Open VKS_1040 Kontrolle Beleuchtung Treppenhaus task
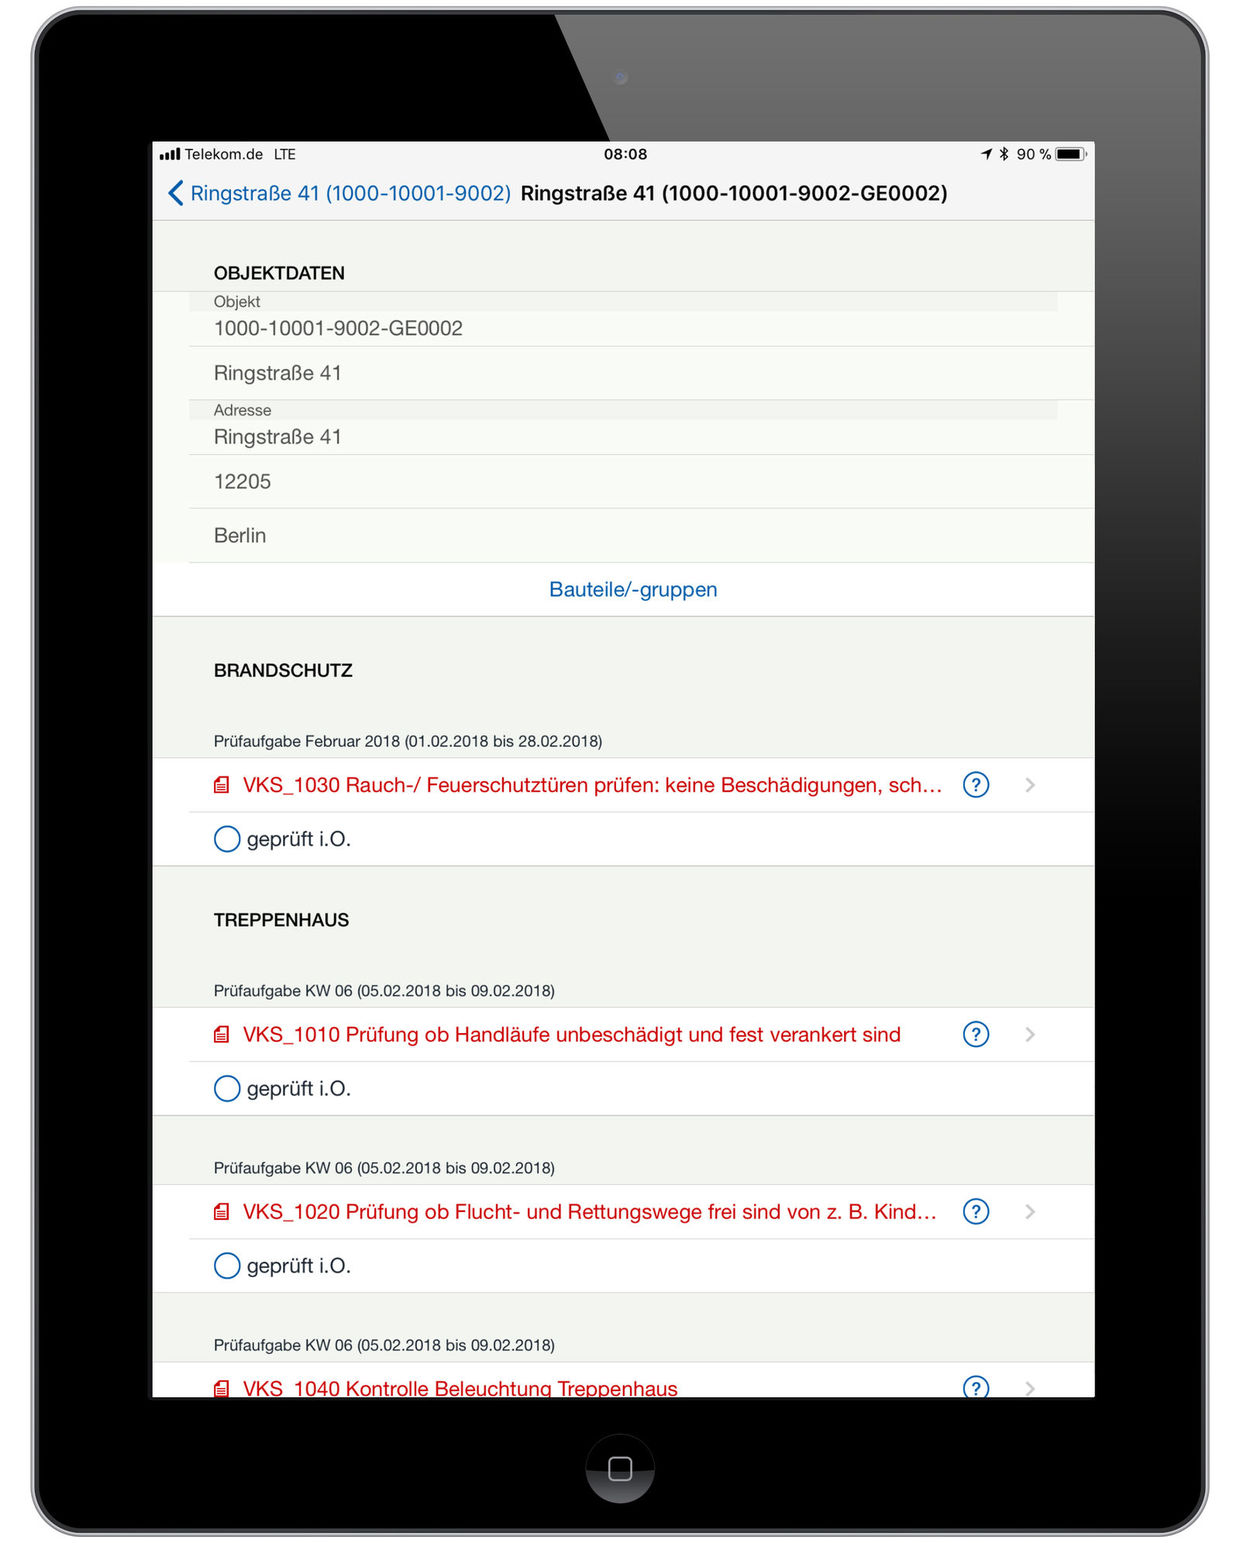 (460, 1387)
